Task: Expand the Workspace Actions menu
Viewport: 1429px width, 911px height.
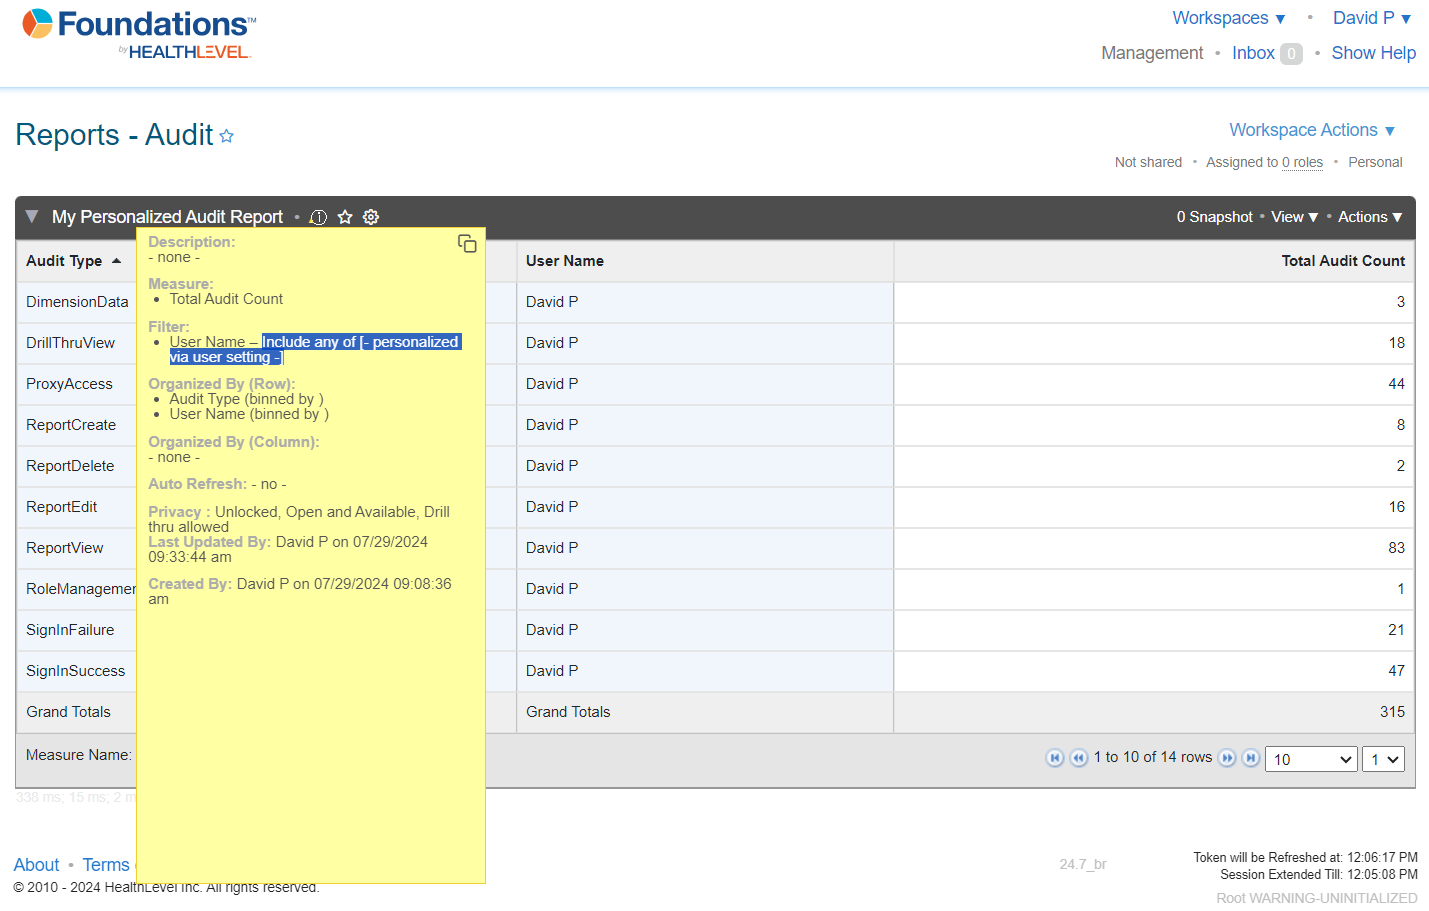Action: click(x=1311, y=130)
